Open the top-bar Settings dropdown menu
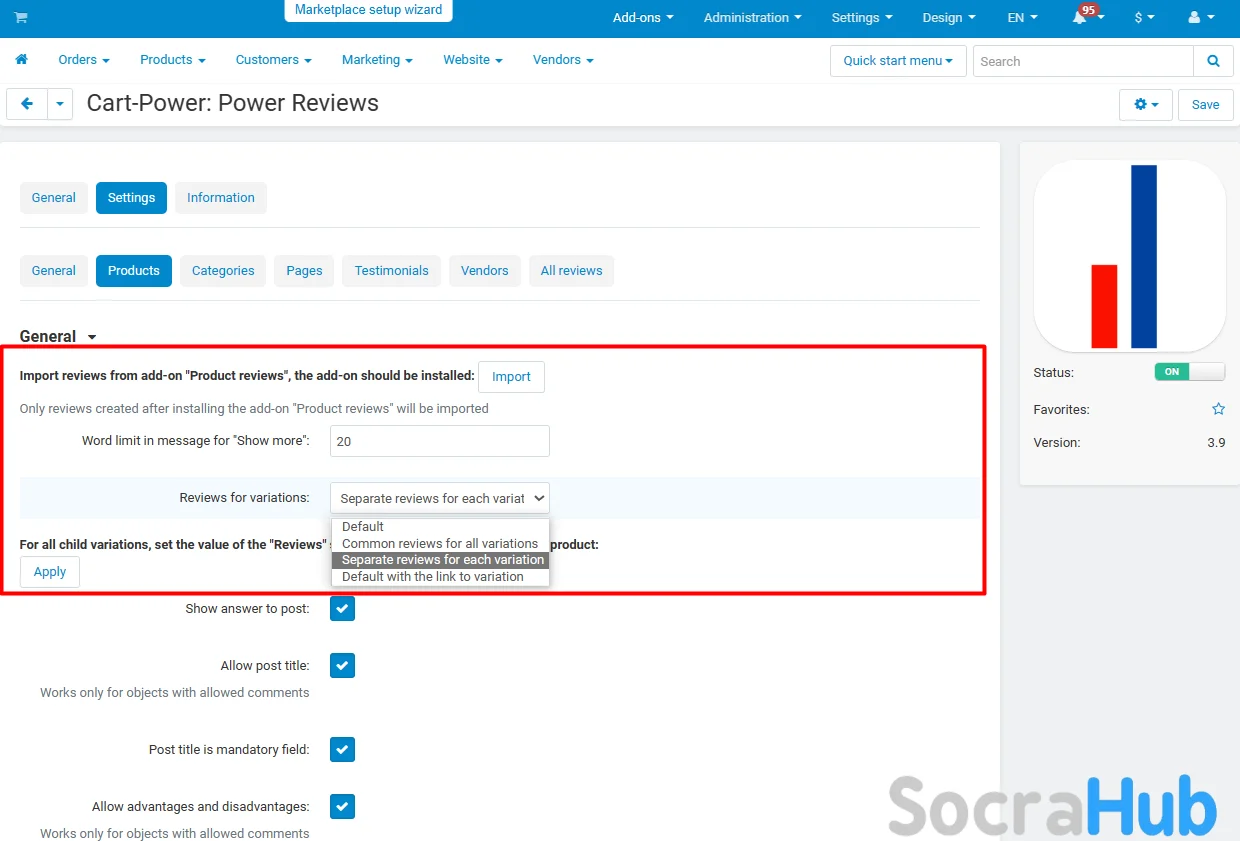The image size is (1240, 841). (862, 18)
